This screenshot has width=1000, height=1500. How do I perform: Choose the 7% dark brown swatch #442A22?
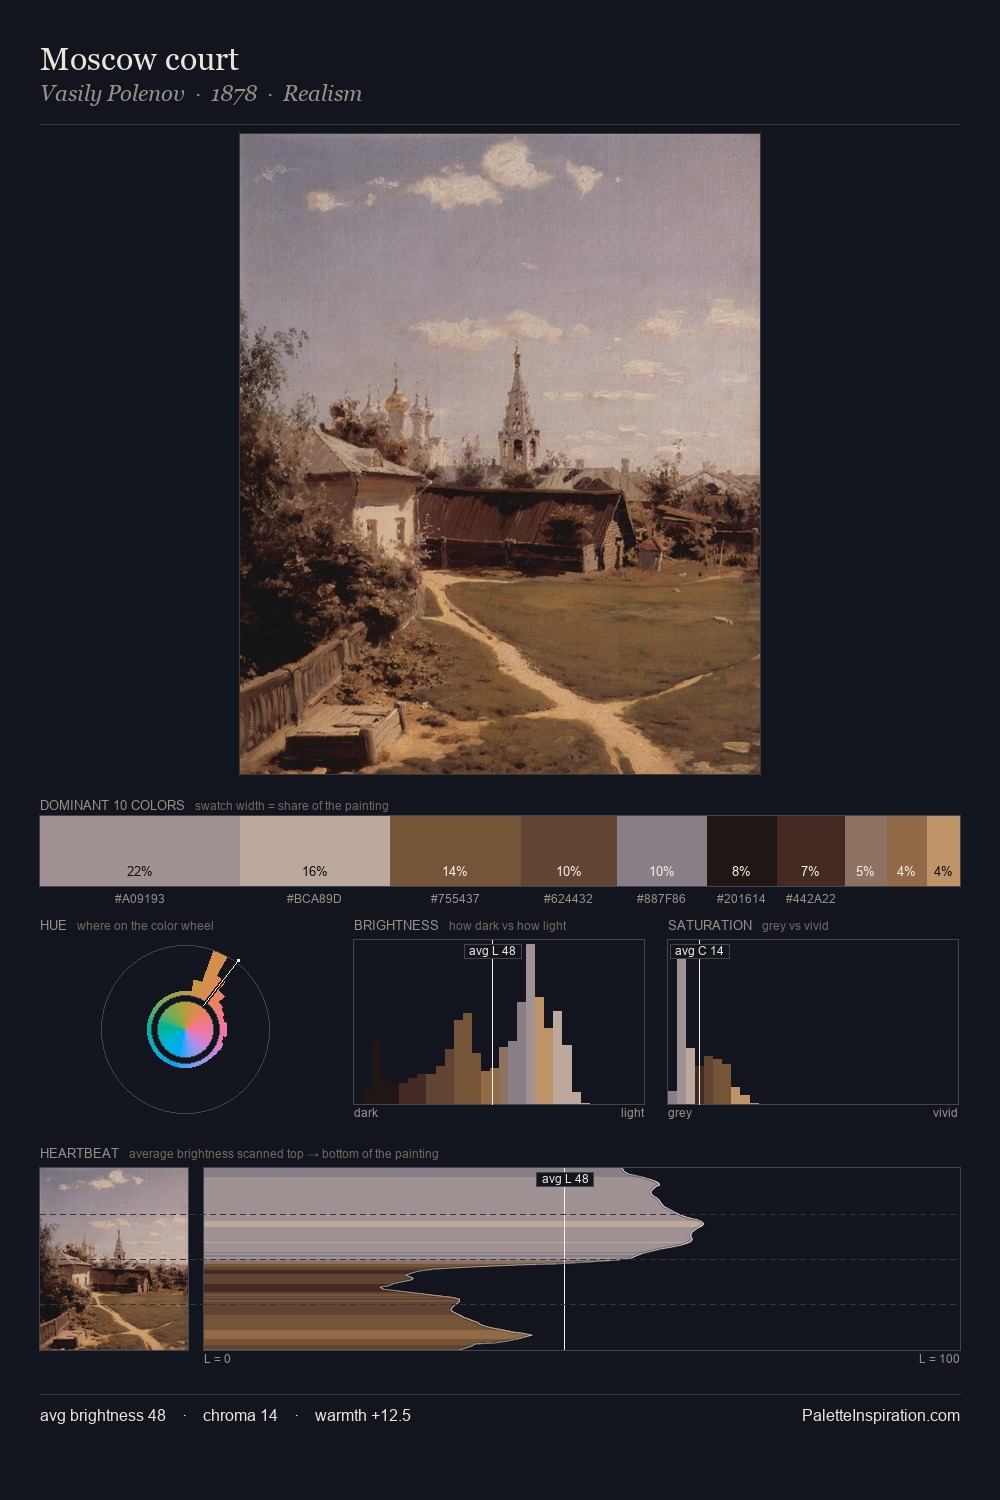811,851
